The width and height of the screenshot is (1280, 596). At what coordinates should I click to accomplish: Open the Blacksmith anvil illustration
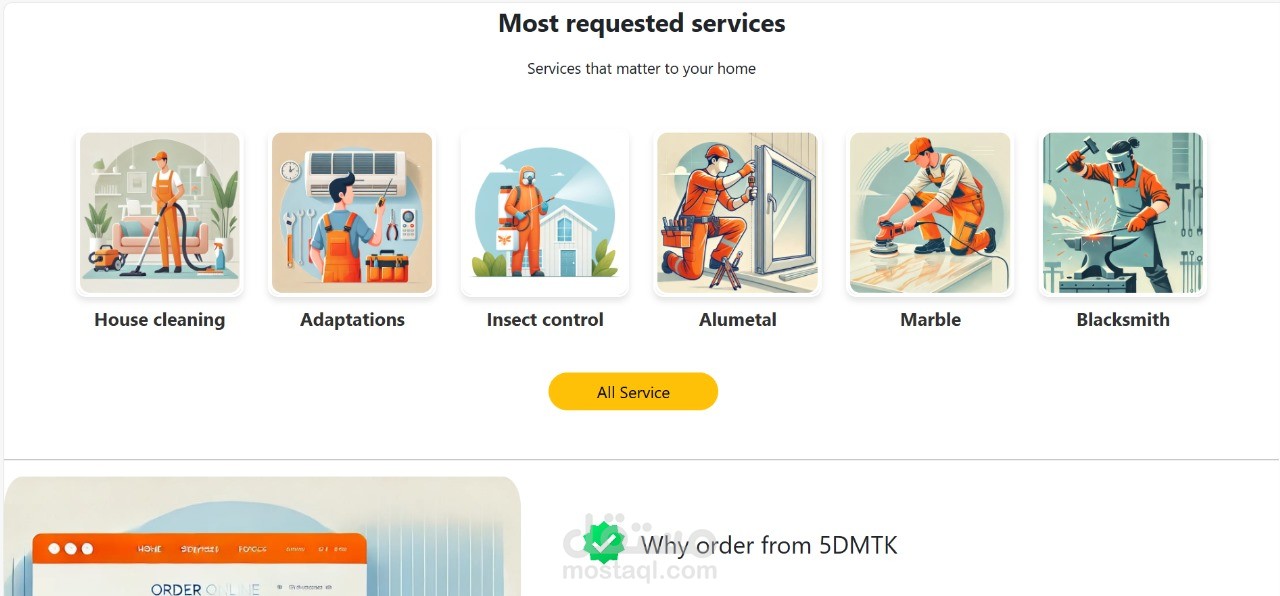point(1123,213)
